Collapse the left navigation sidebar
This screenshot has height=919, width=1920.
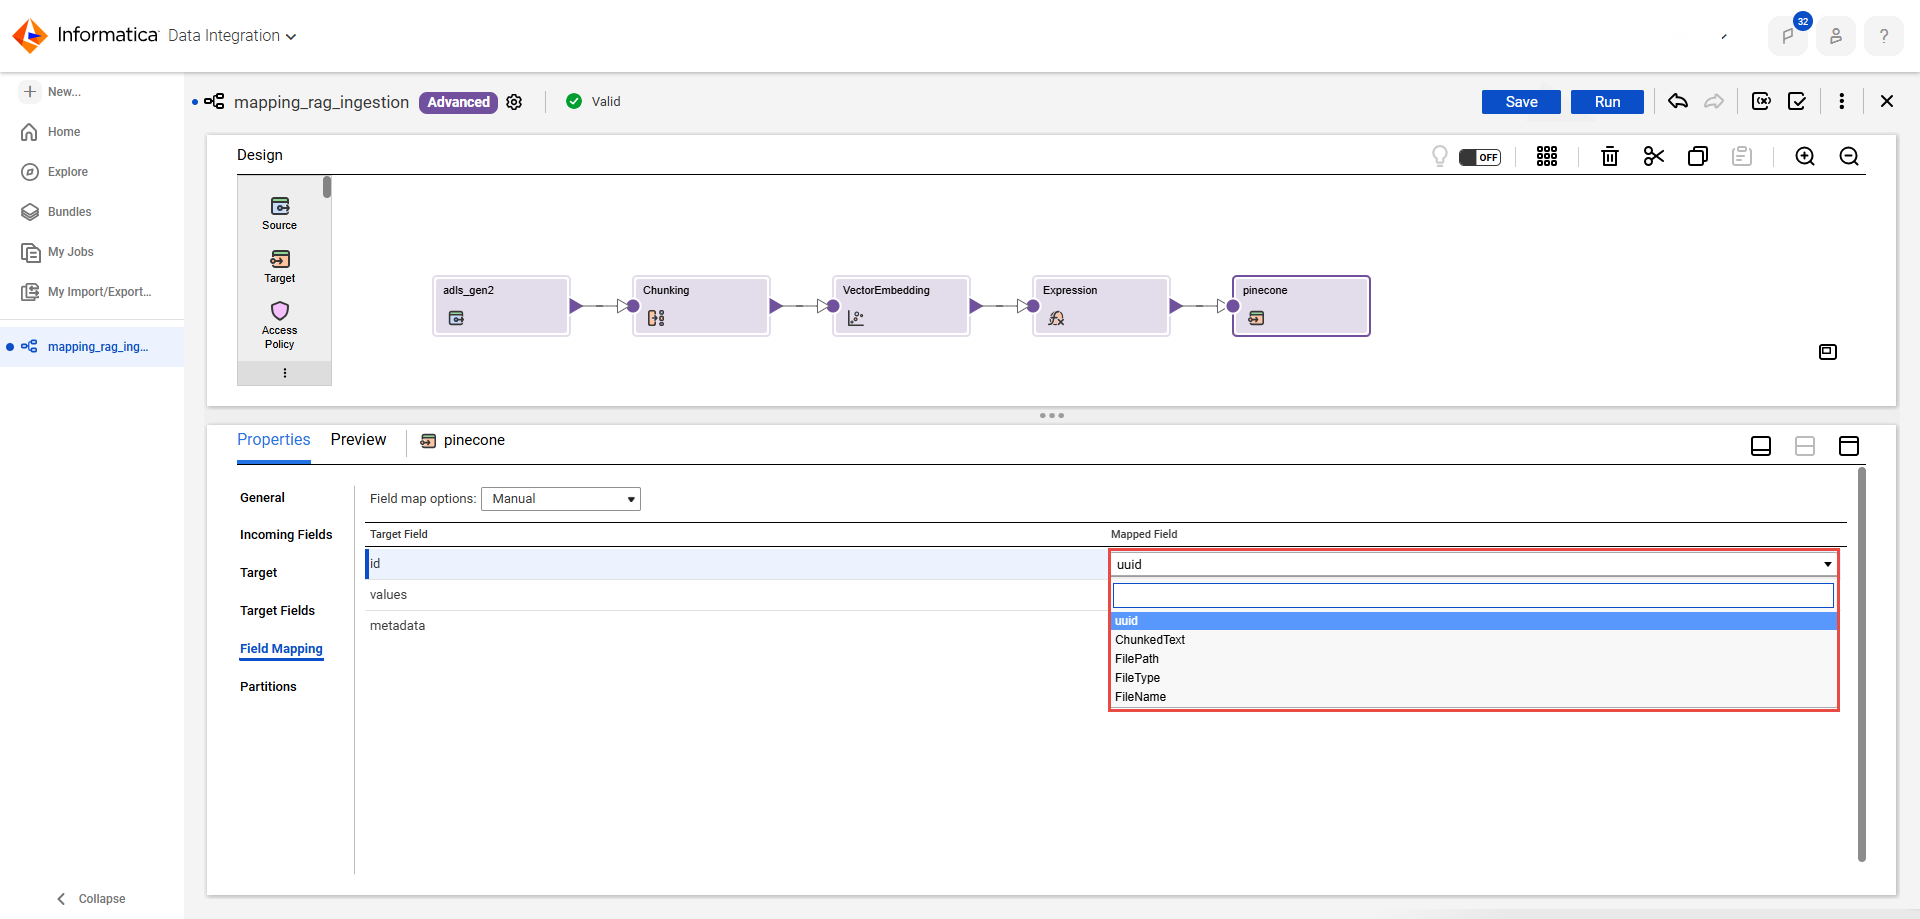click(x=92, y=899)
